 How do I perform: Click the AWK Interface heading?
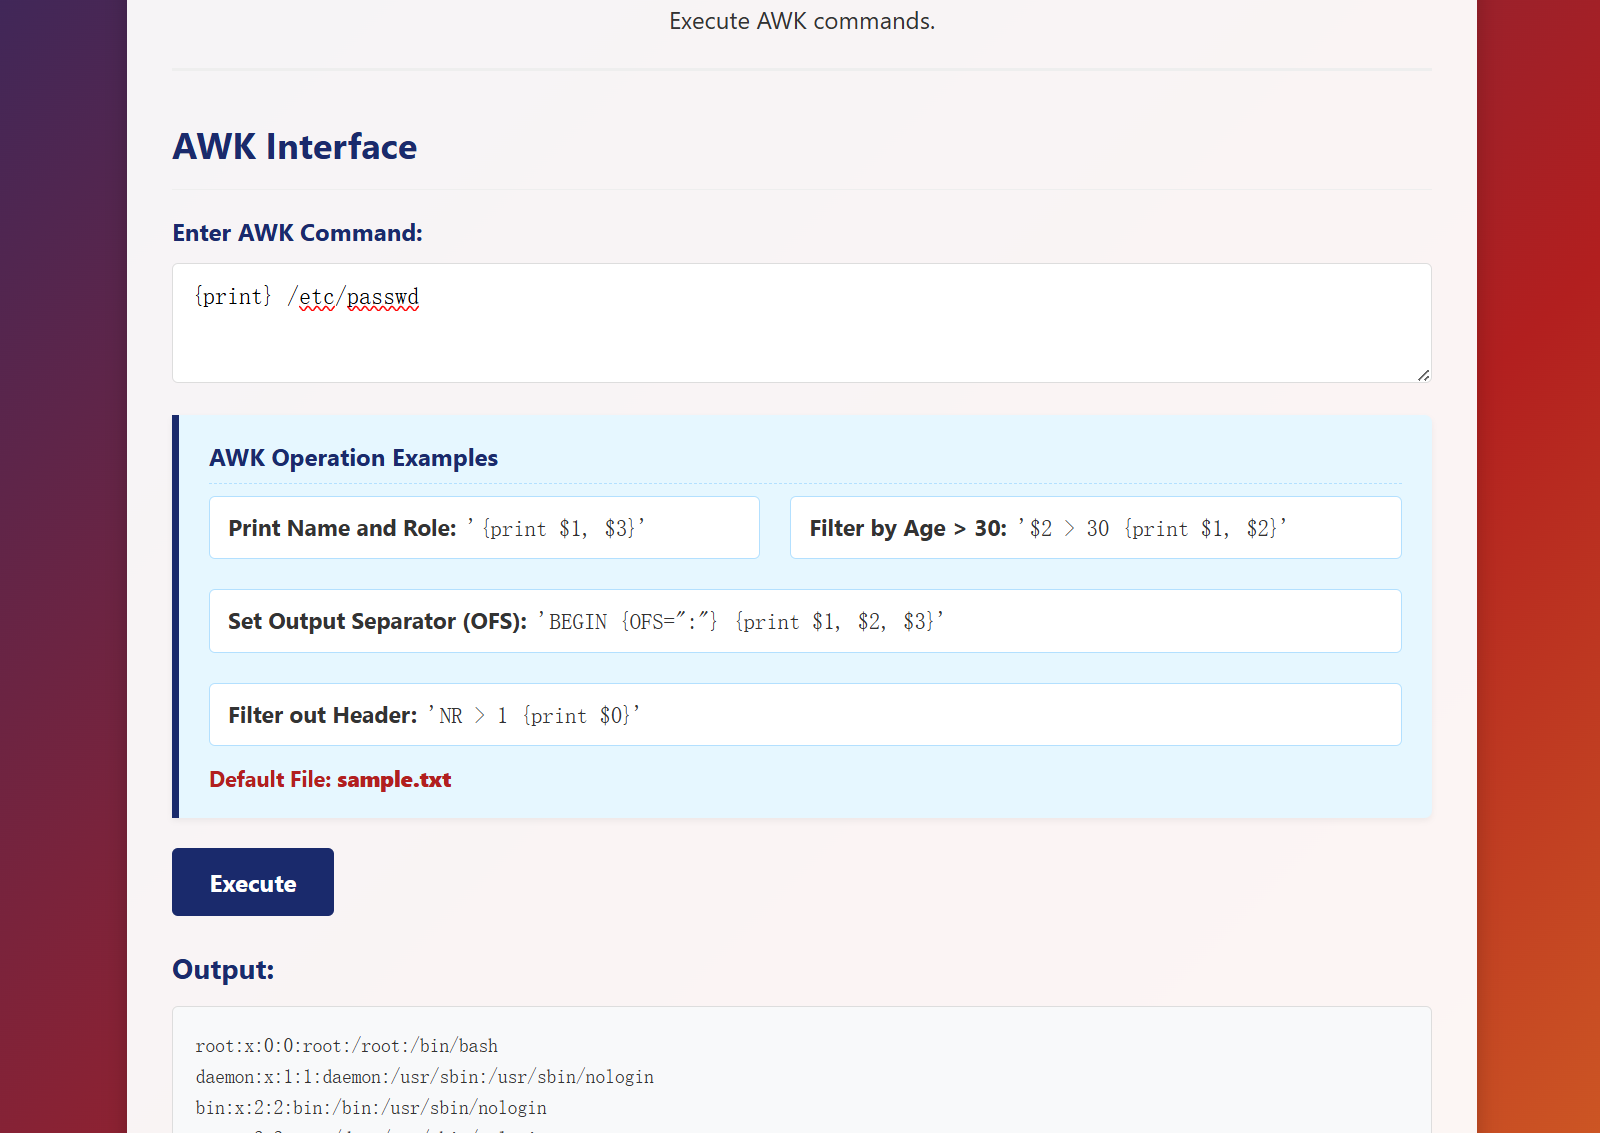coord(295,147)
